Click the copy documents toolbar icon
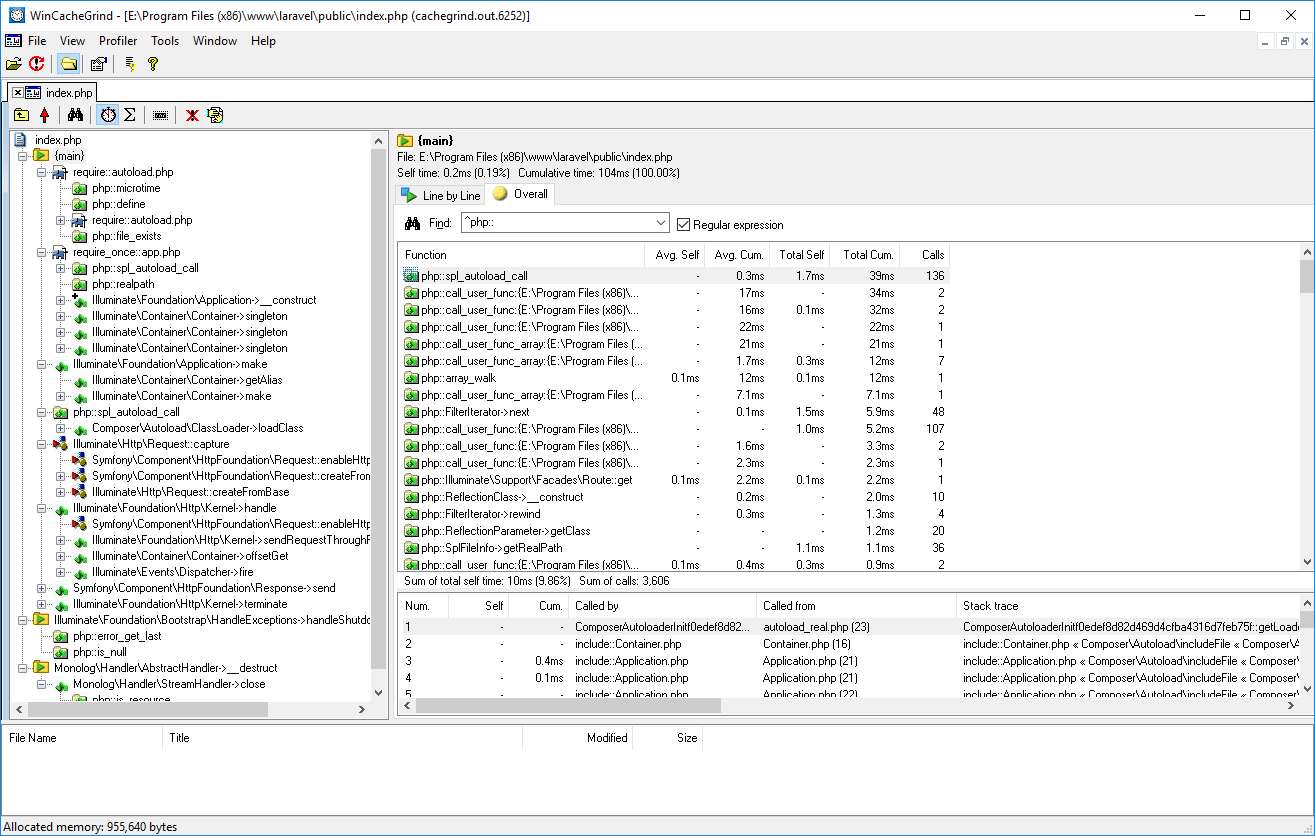Viewport: 1315px width, 836px height. point(215,115)
